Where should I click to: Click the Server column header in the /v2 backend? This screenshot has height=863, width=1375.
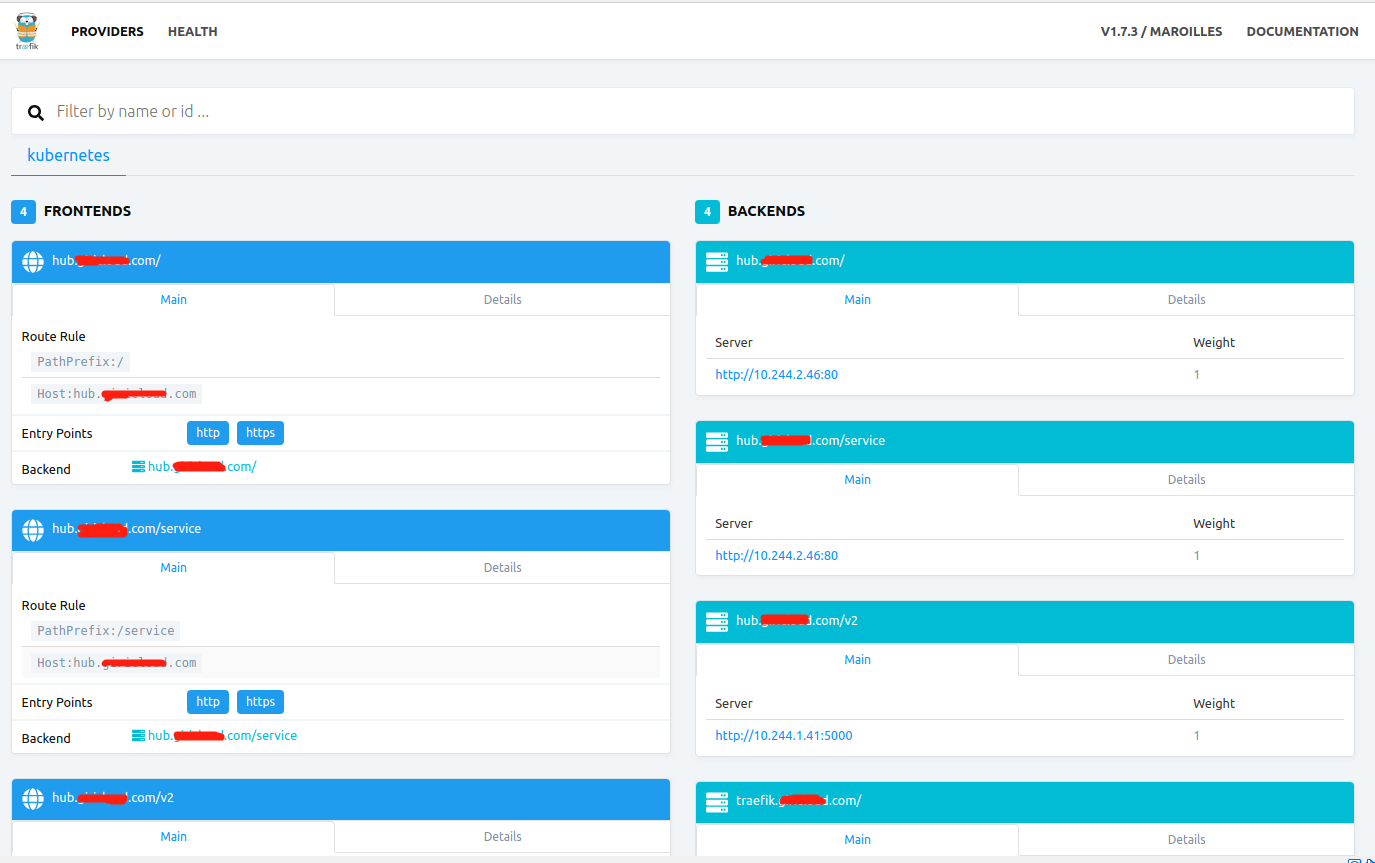tap(733, 703)
